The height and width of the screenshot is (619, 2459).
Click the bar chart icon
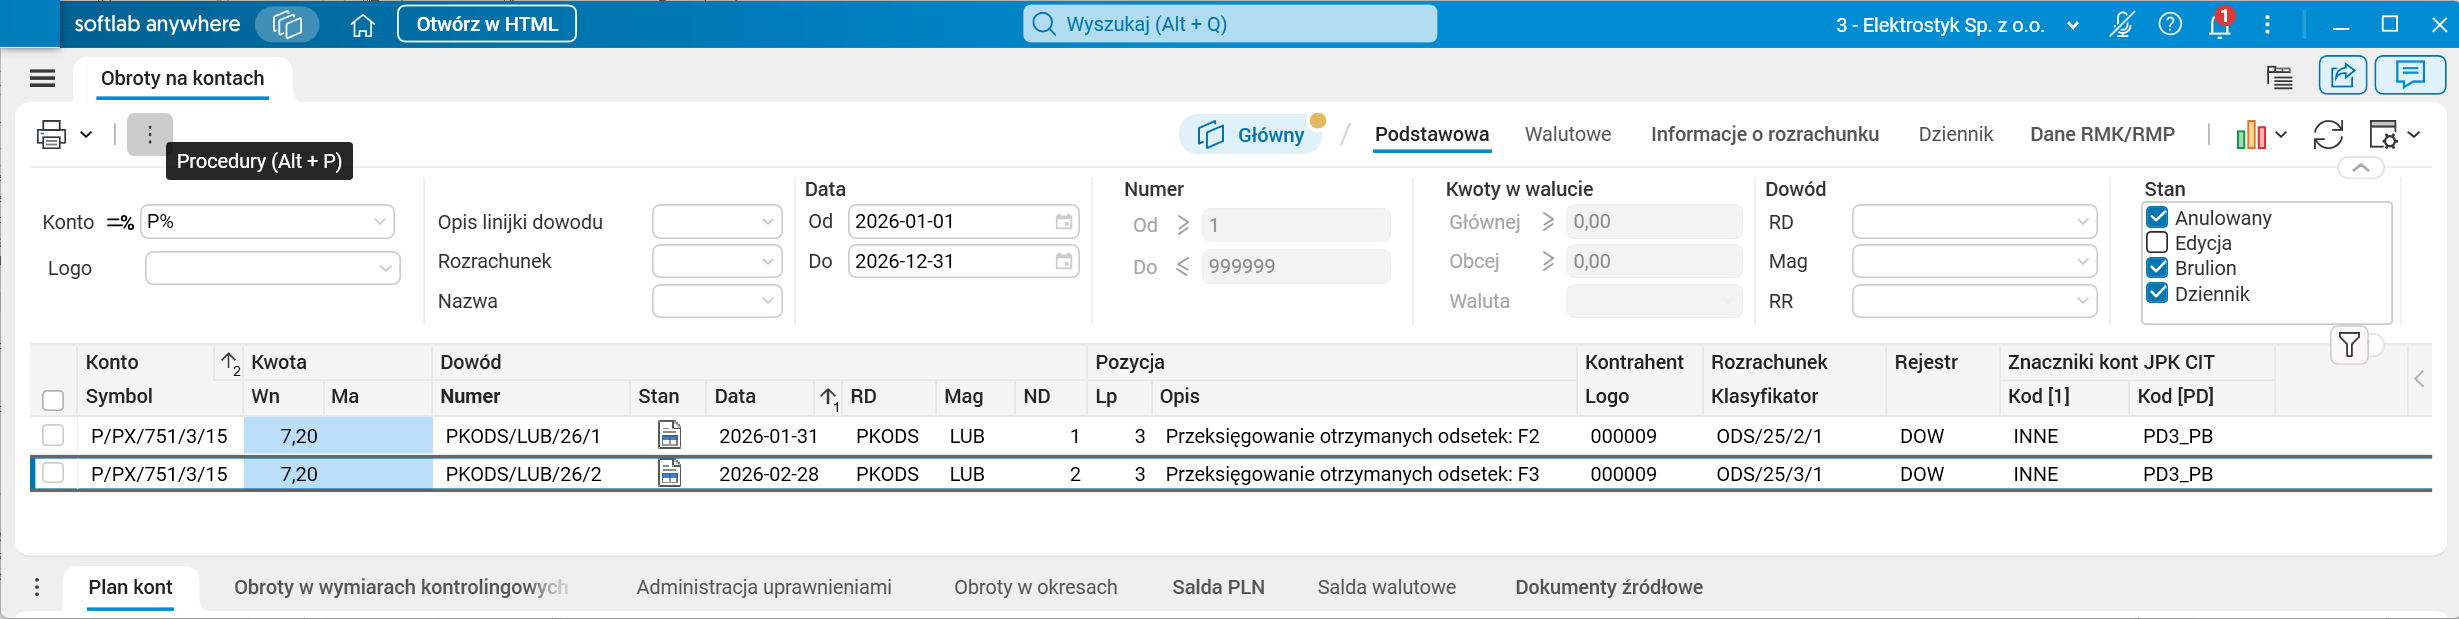point(2251,134)
